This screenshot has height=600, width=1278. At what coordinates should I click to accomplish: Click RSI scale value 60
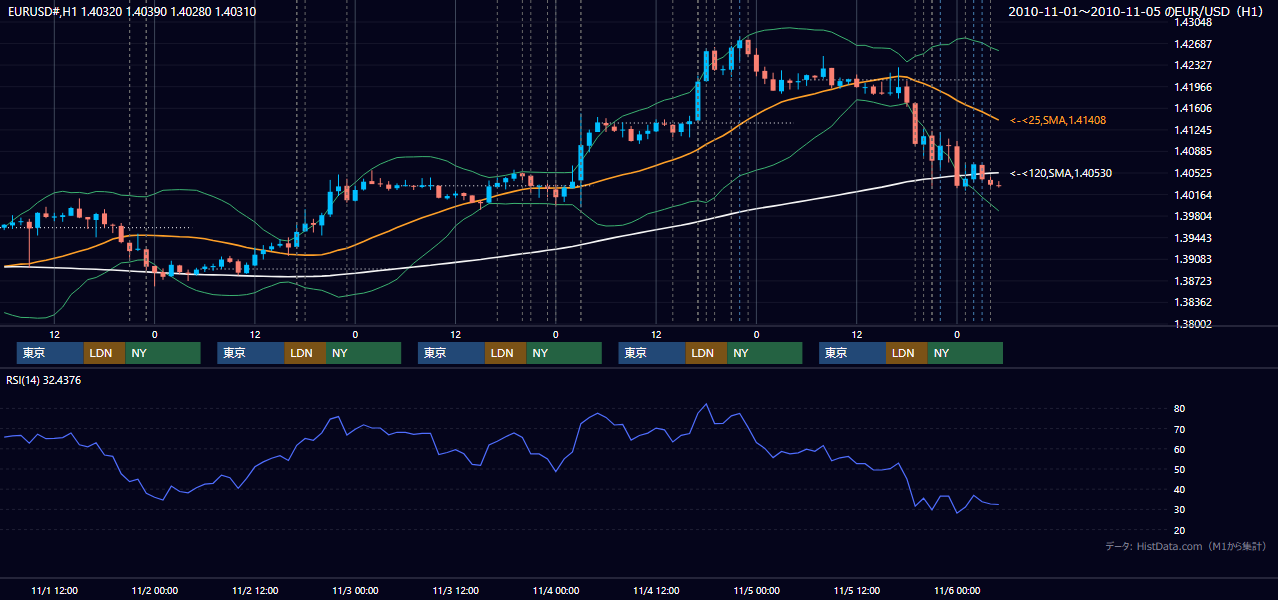1179,449
